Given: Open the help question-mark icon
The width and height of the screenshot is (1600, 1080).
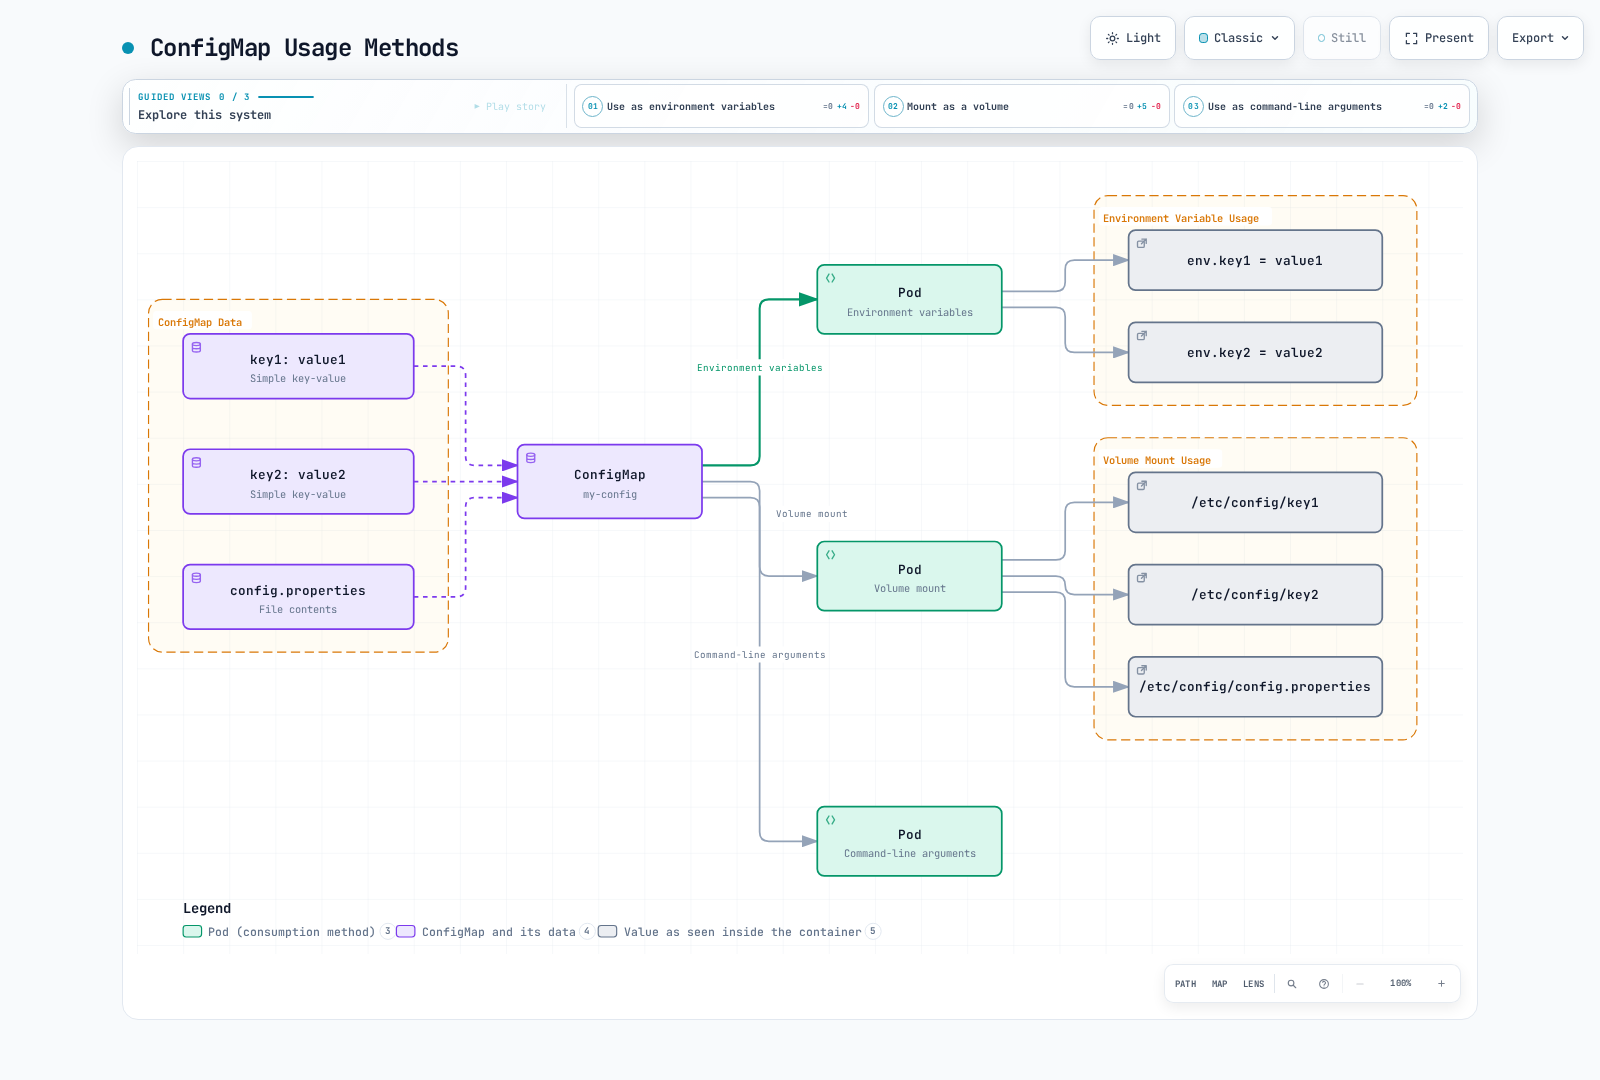Looking at the screenshot, I should click(x=1324, y=984).
